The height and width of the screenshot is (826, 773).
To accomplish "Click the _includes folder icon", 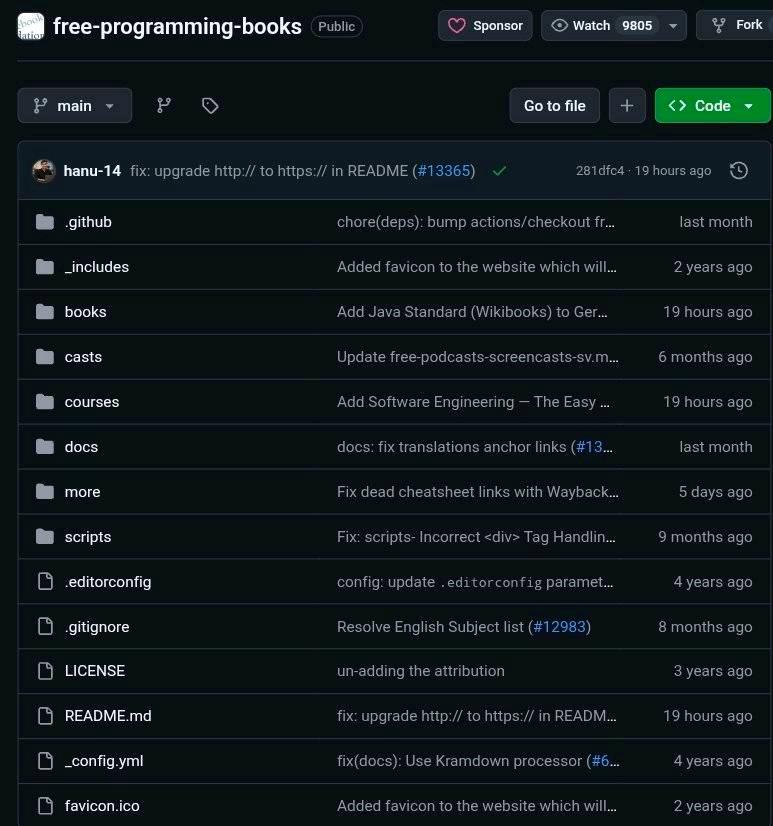I will click(45, 267).
